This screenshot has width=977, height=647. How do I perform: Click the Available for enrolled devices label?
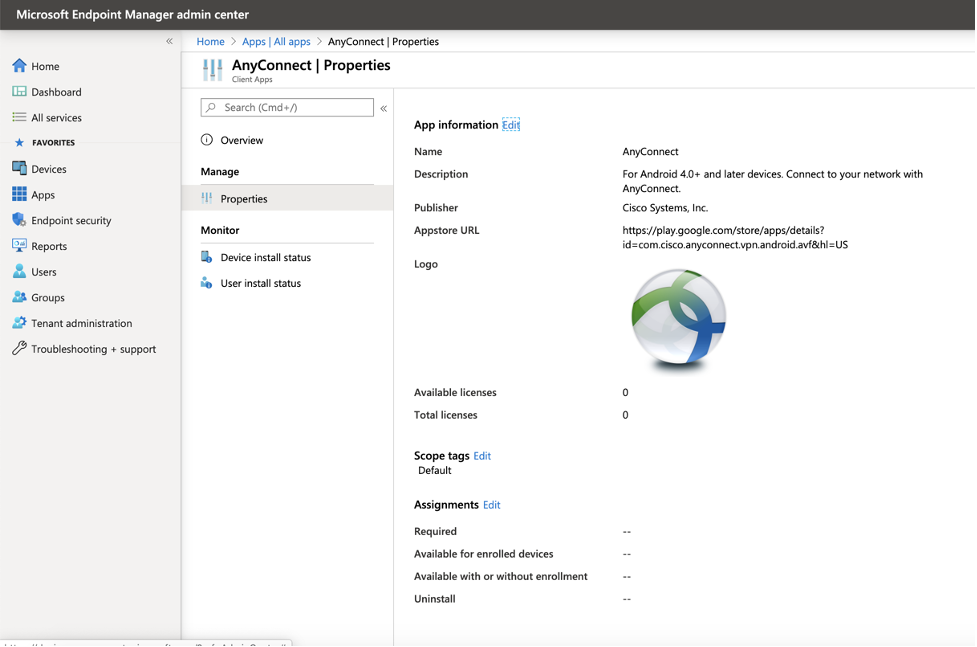pyautogui.click(x=484, y=554)
